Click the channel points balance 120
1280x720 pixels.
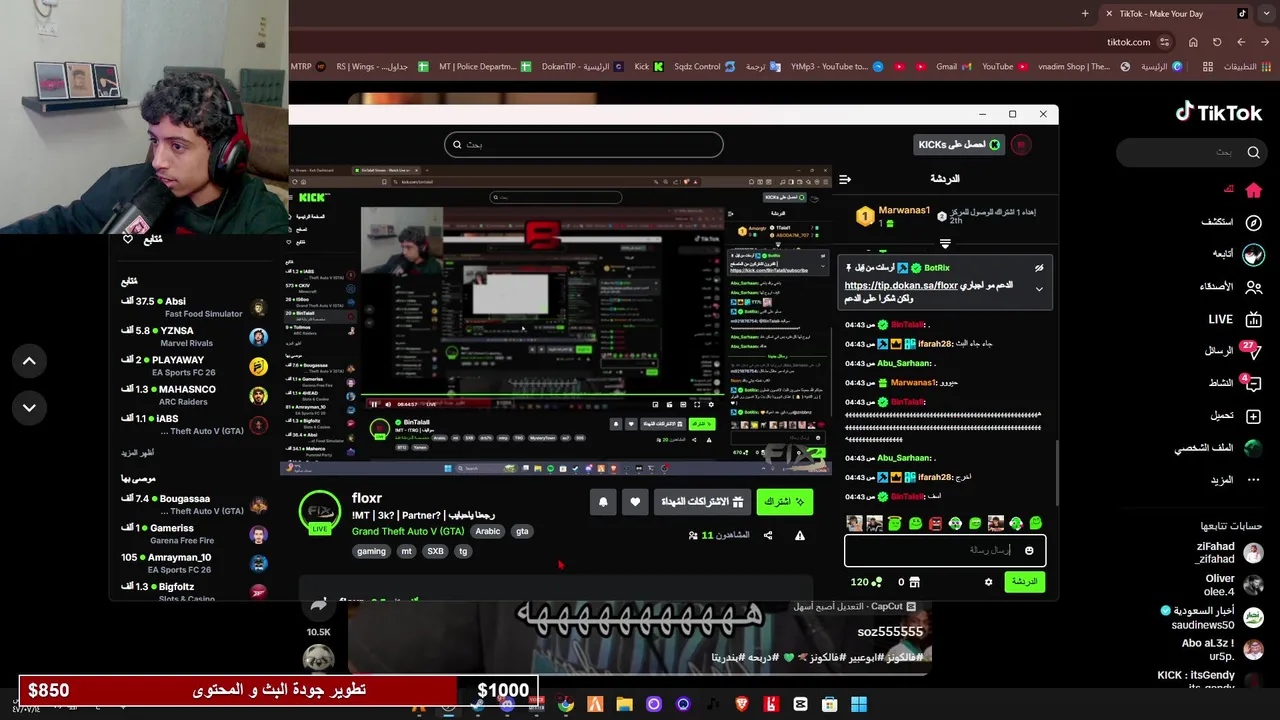[x=866, y=582]
